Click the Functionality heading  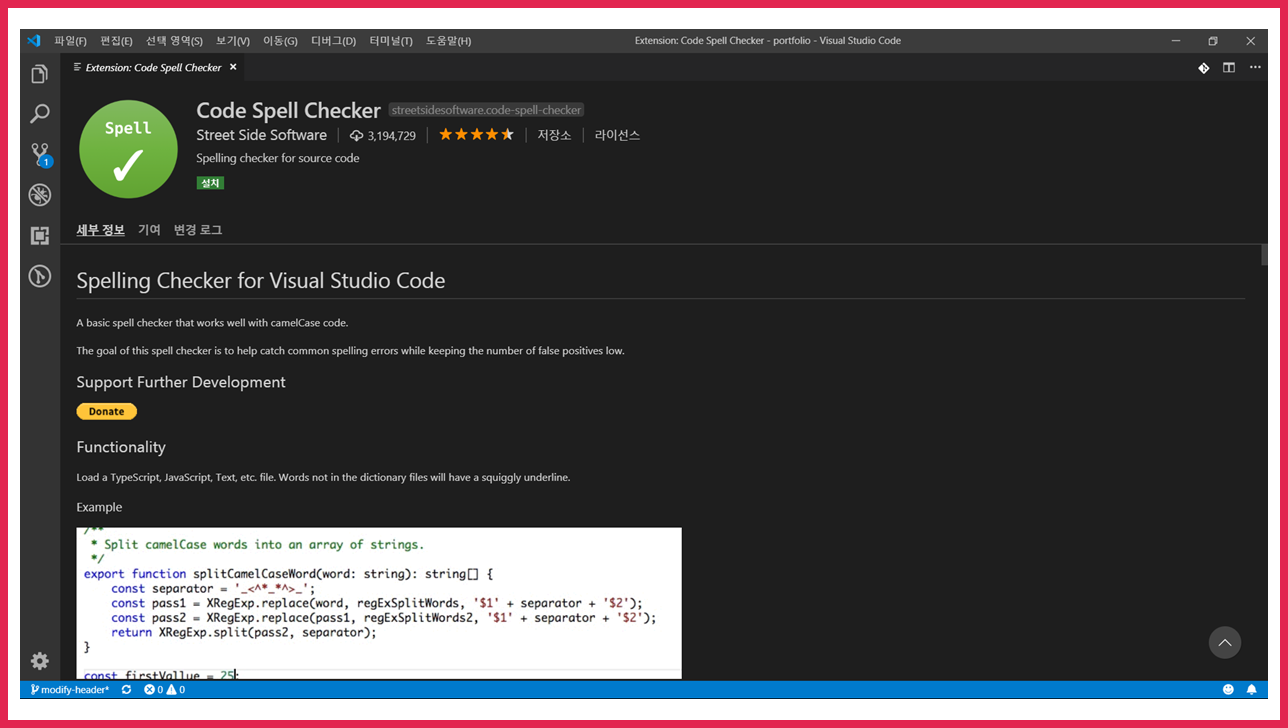click(121, 447)
